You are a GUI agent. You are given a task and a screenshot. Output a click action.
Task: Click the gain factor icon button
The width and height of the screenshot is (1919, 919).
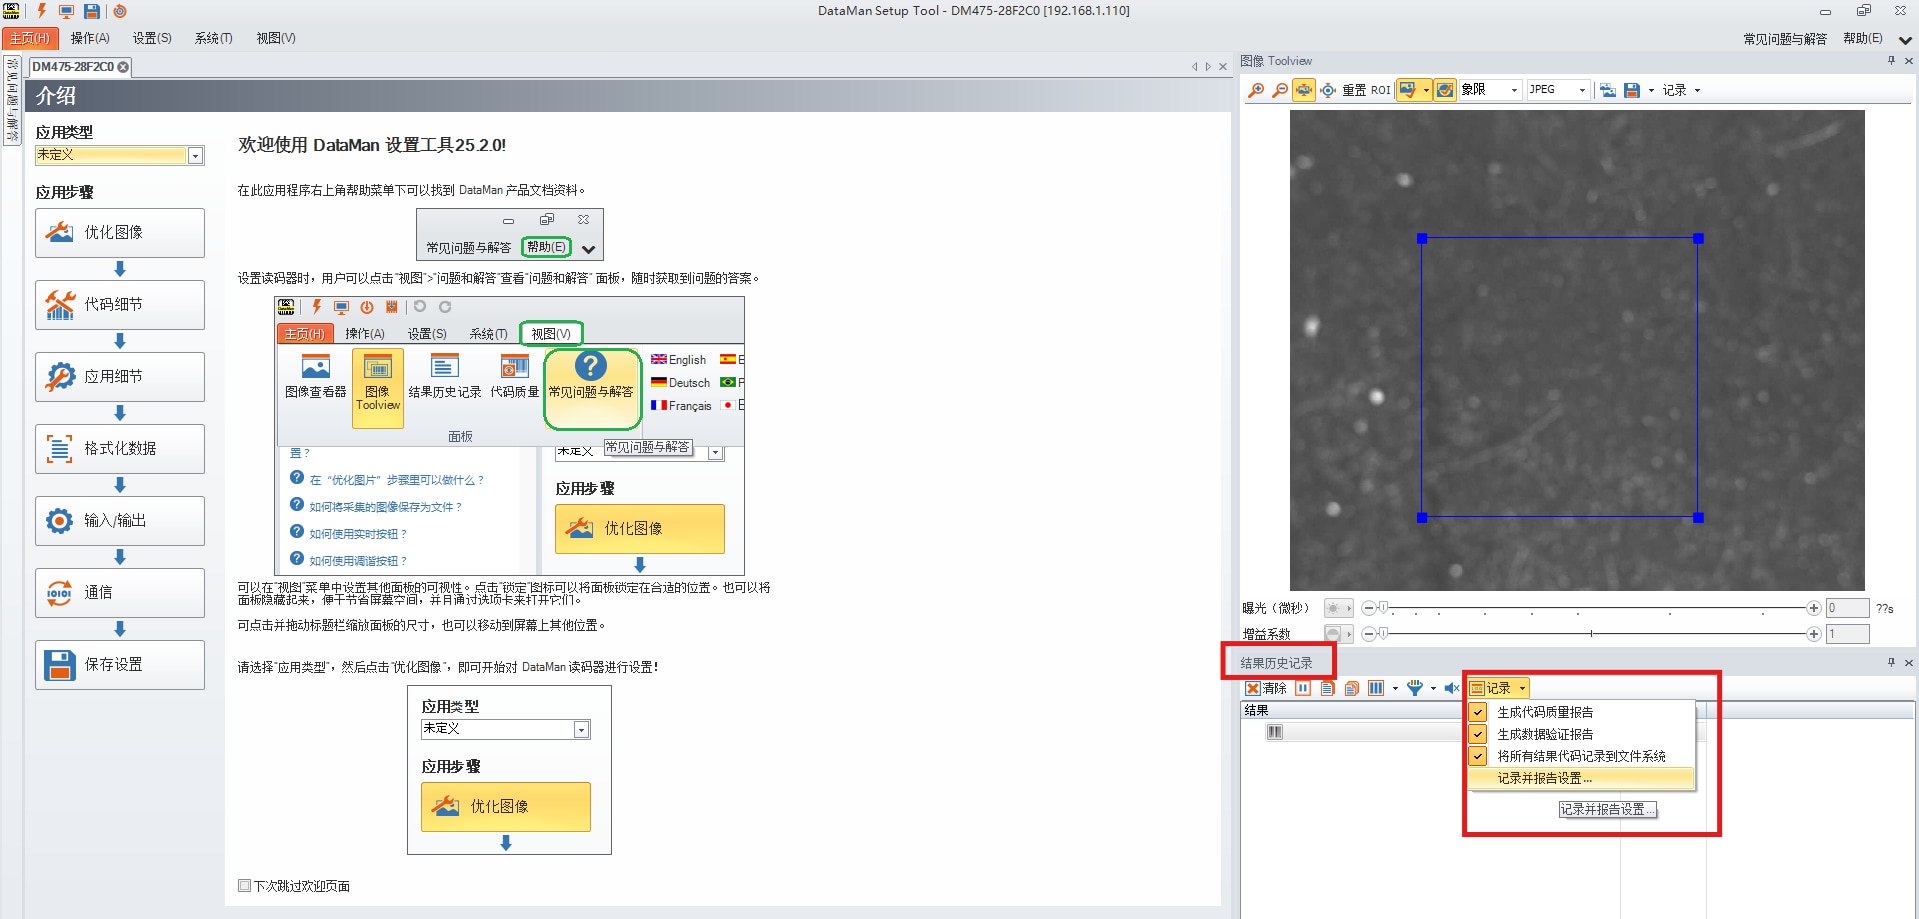[1338, 634]
